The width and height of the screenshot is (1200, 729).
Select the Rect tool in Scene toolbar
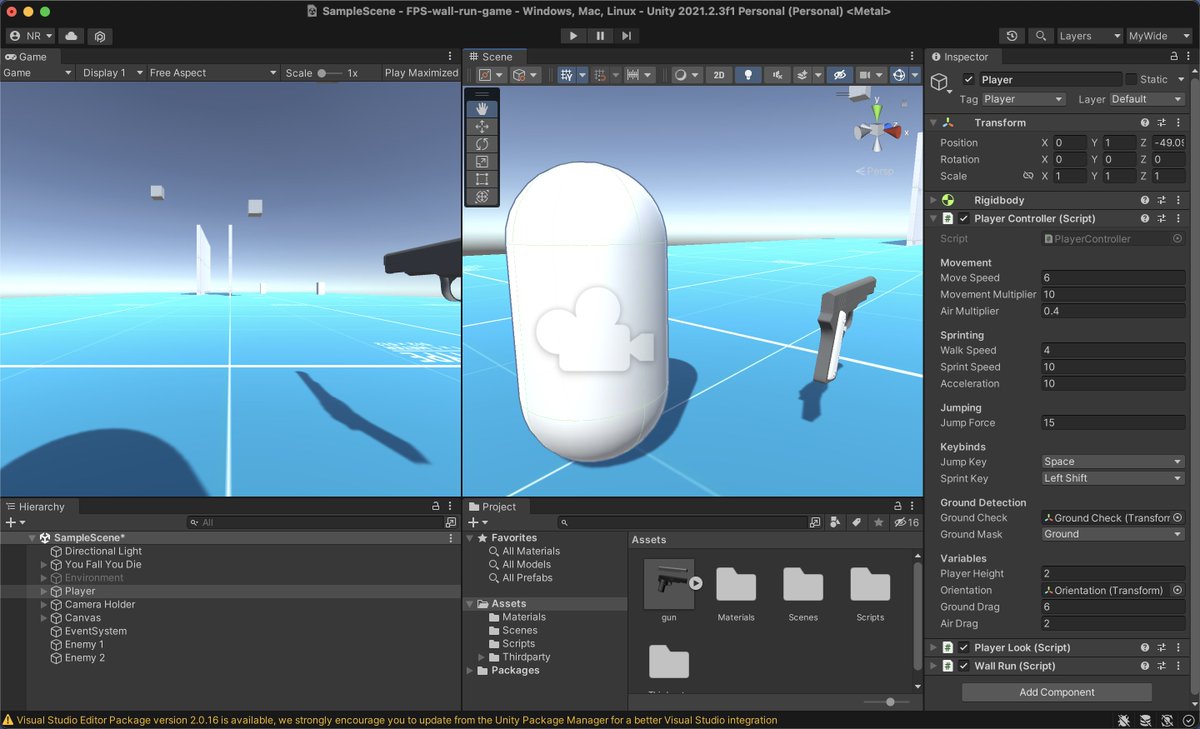pyautogui.click(x=482, y=179)
